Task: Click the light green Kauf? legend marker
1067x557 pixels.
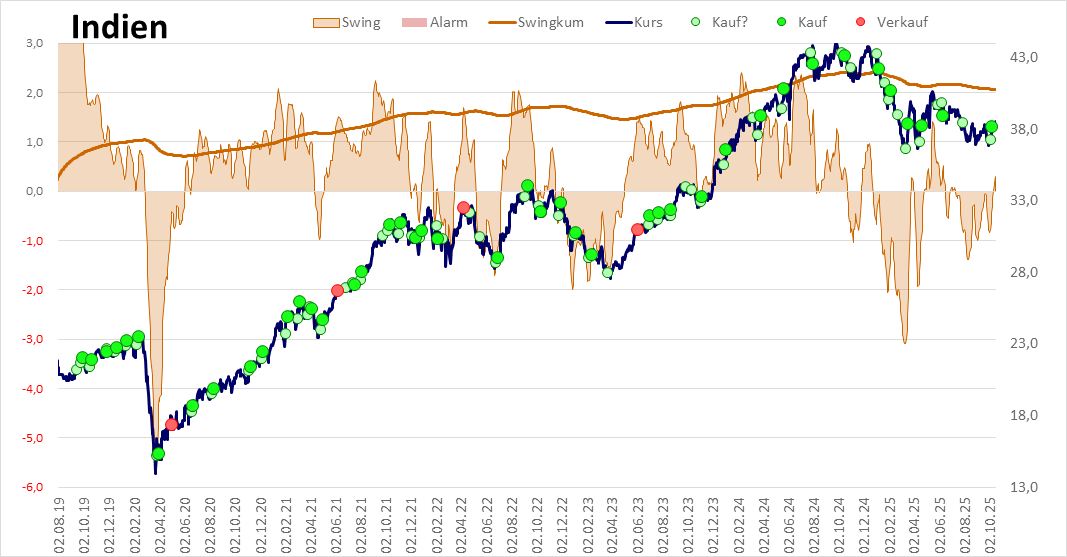Action: click(x=696, y=22)
